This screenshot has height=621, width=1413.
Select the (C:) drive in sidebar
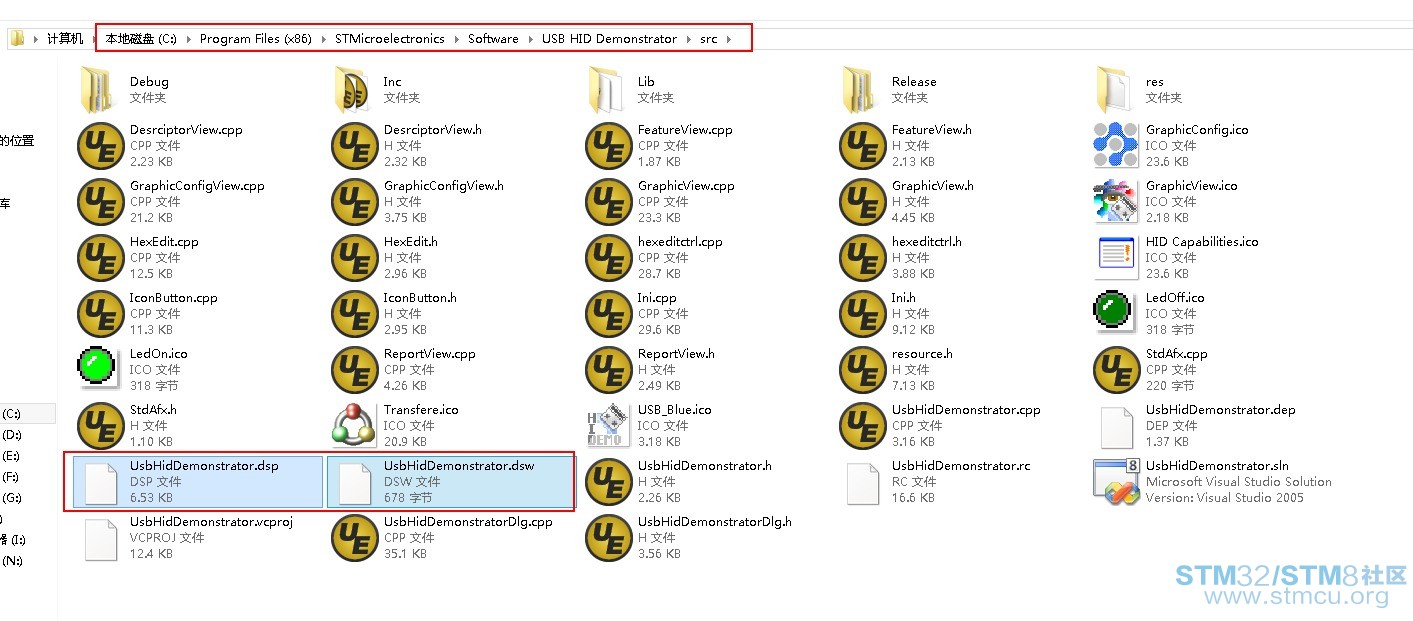pos(11,414)
